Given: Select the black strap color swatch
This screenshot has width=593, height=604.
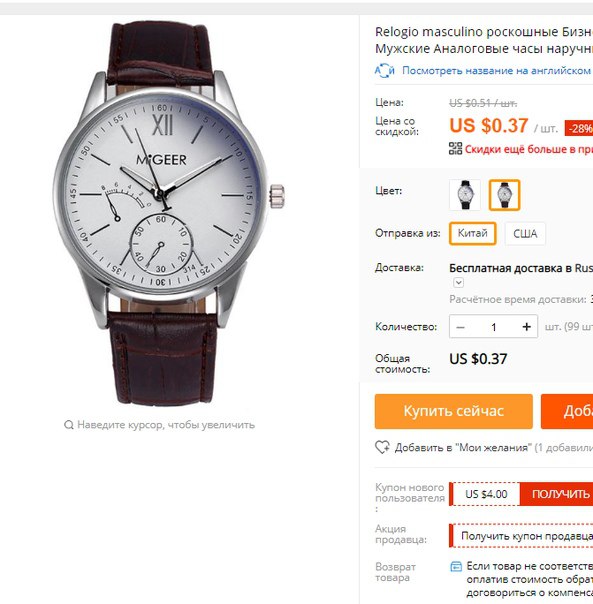Looking at the screenshot, I should point(465,195).
